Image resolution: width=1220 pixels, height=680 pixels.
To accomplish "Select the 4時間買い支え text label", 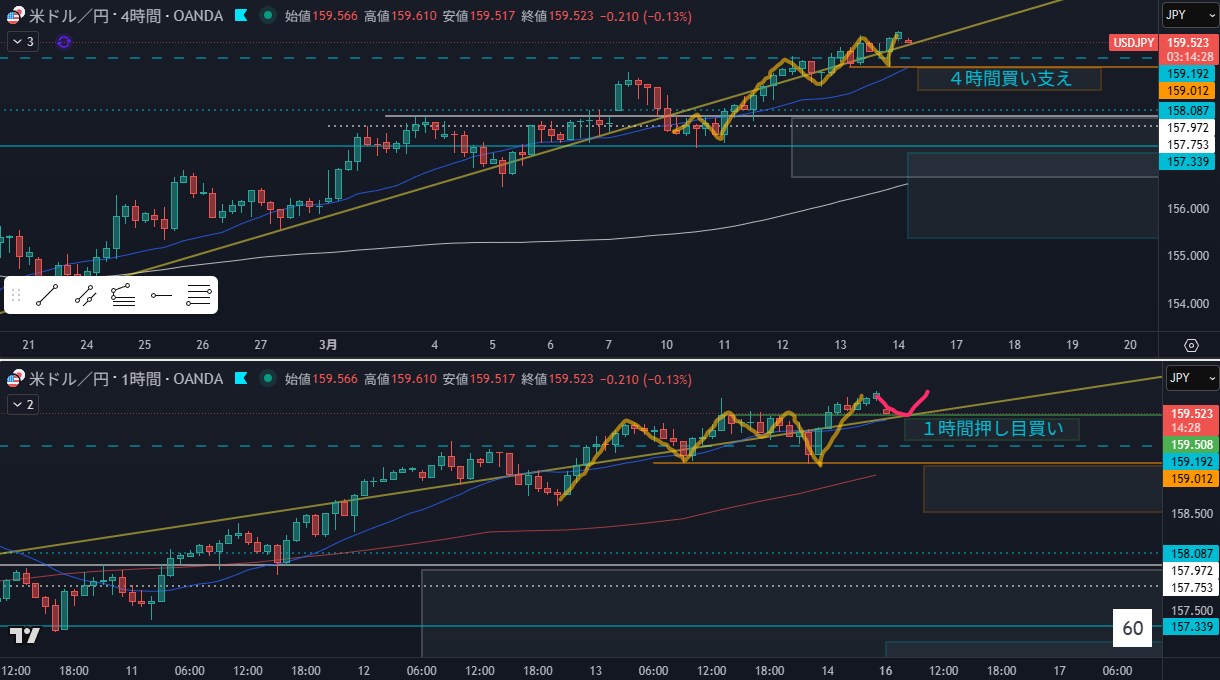I will (x=1008, y=78).
